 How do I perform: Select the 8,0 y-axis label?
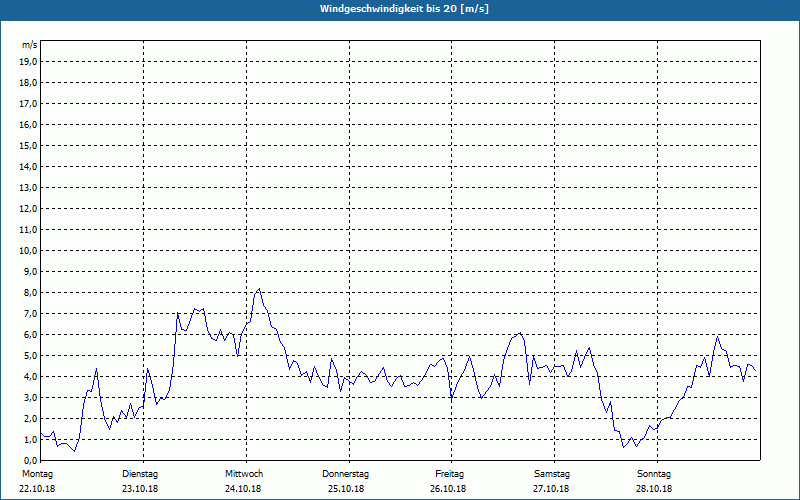[x=31, y=292]
